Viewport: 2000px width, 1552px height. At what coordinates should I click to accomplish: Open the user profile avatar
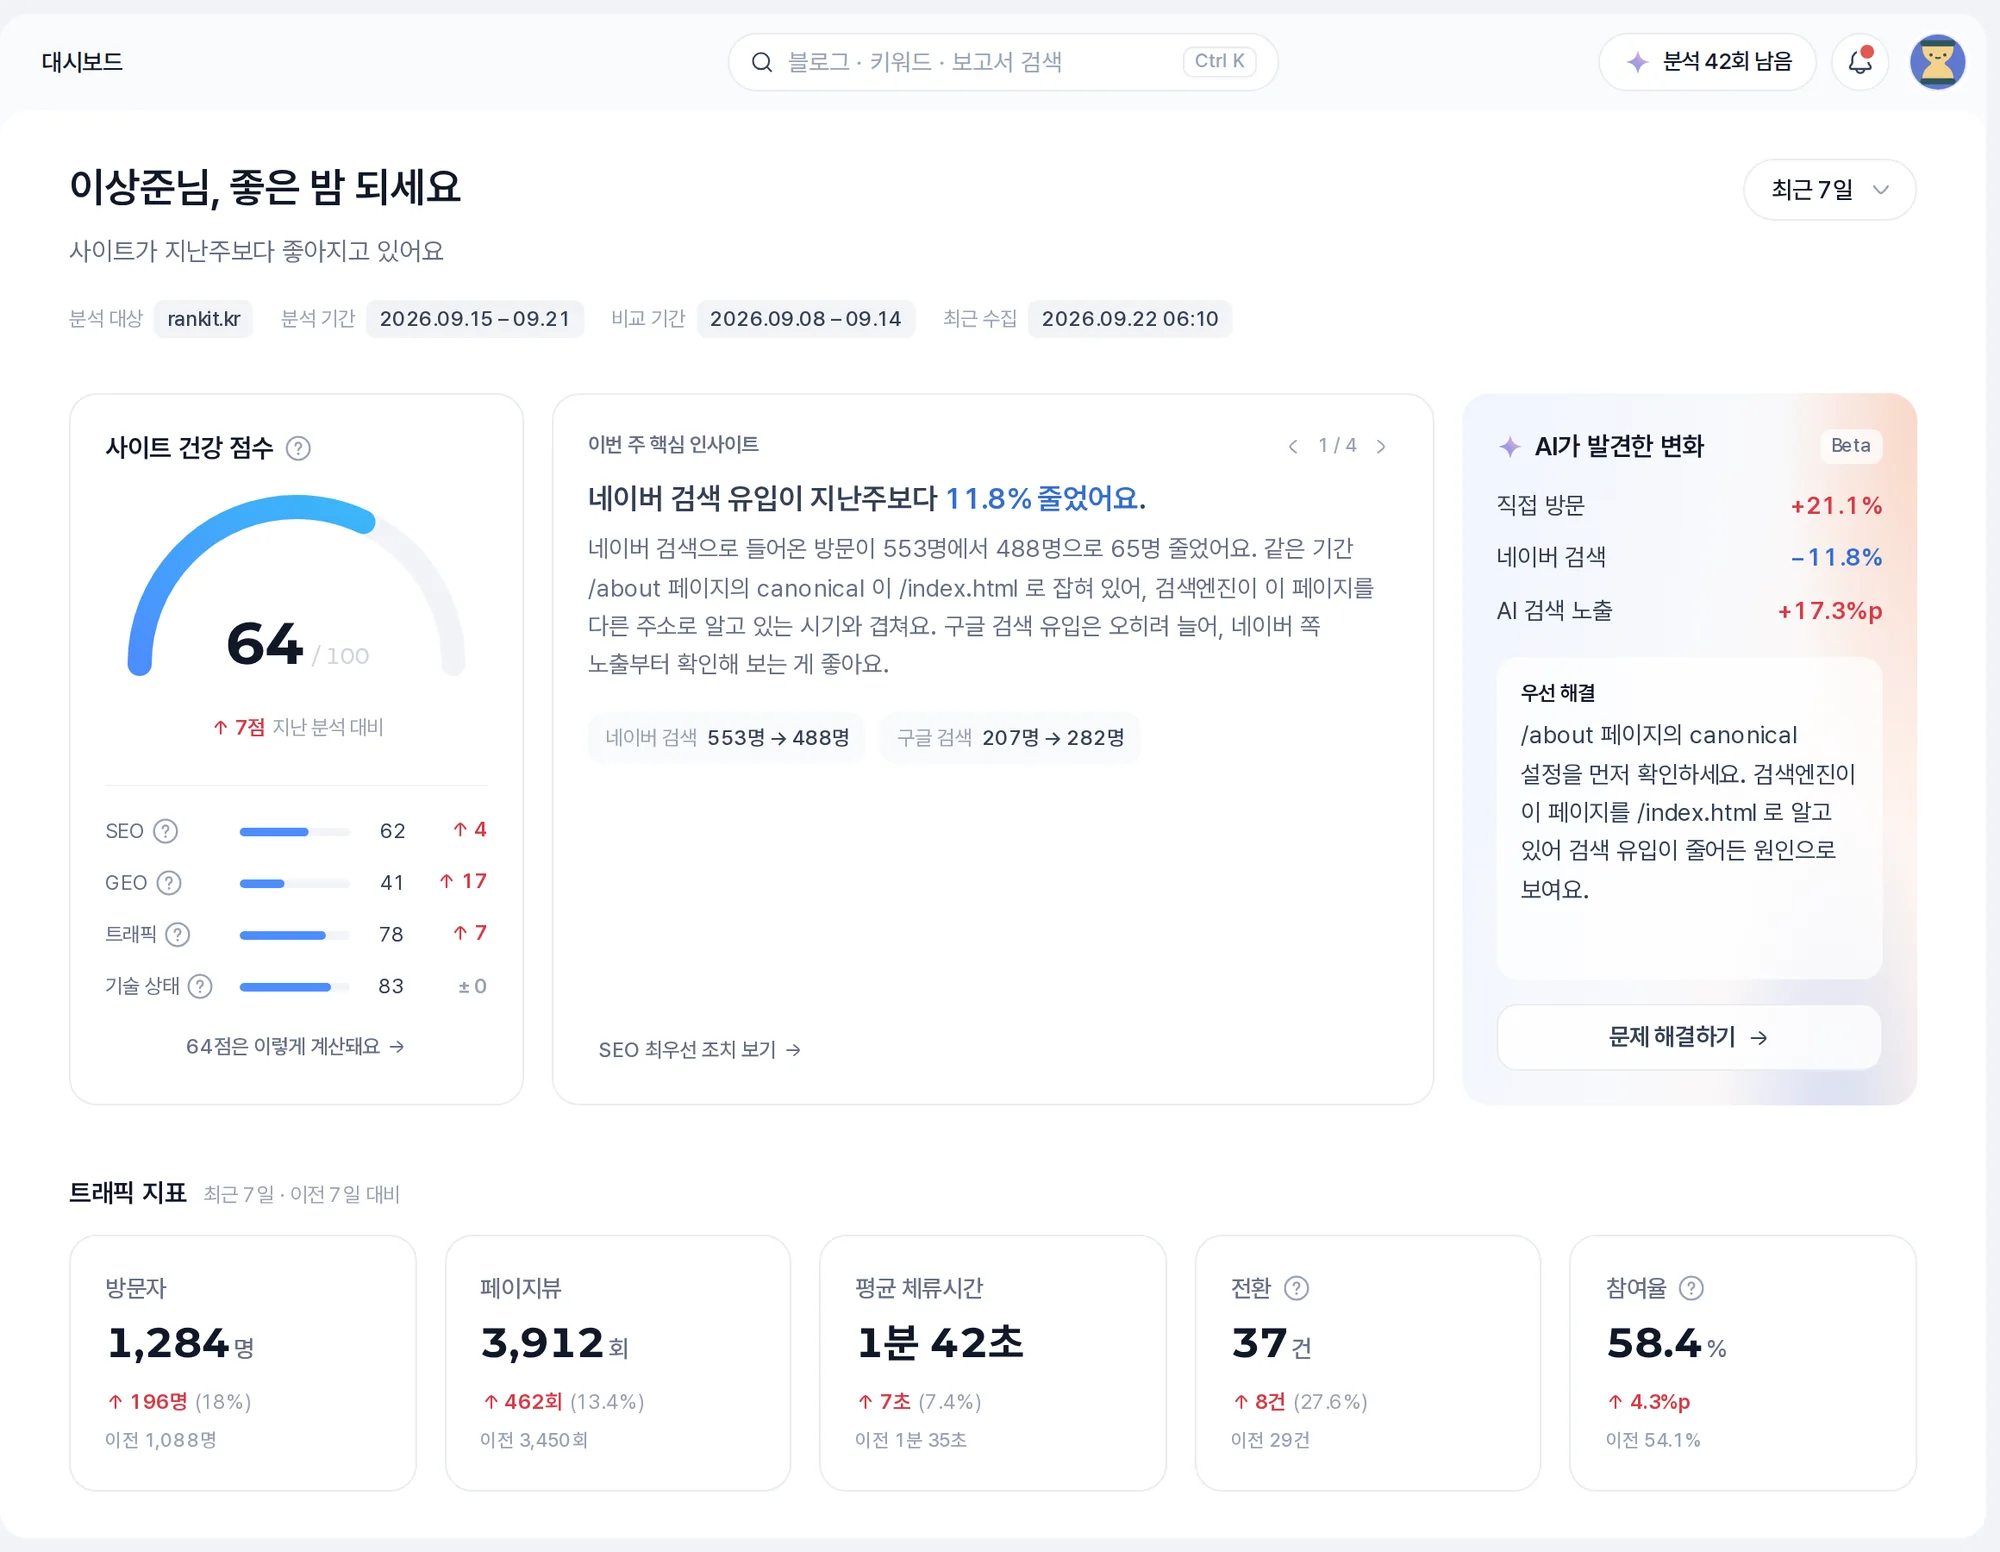tap(1937, 62)
